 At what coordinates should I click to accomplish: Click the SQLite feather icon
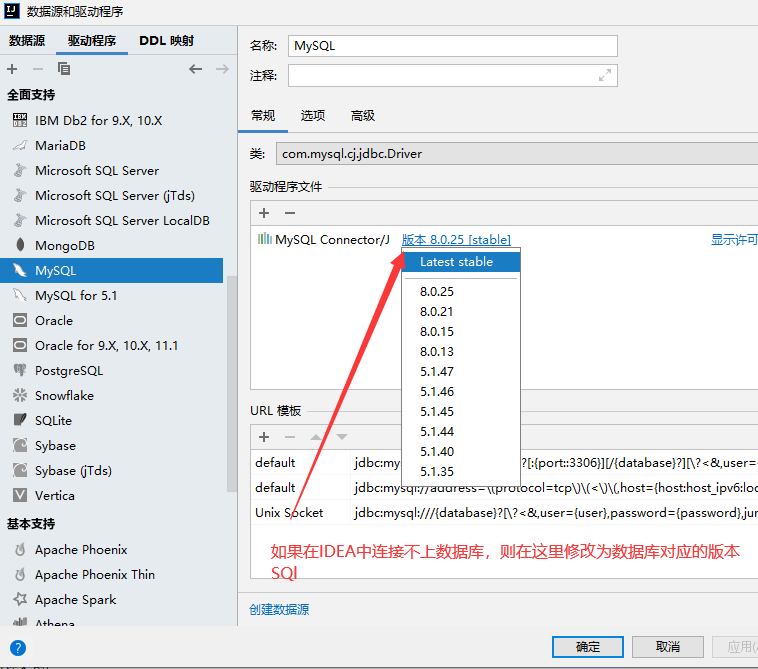tap(20, 420)
